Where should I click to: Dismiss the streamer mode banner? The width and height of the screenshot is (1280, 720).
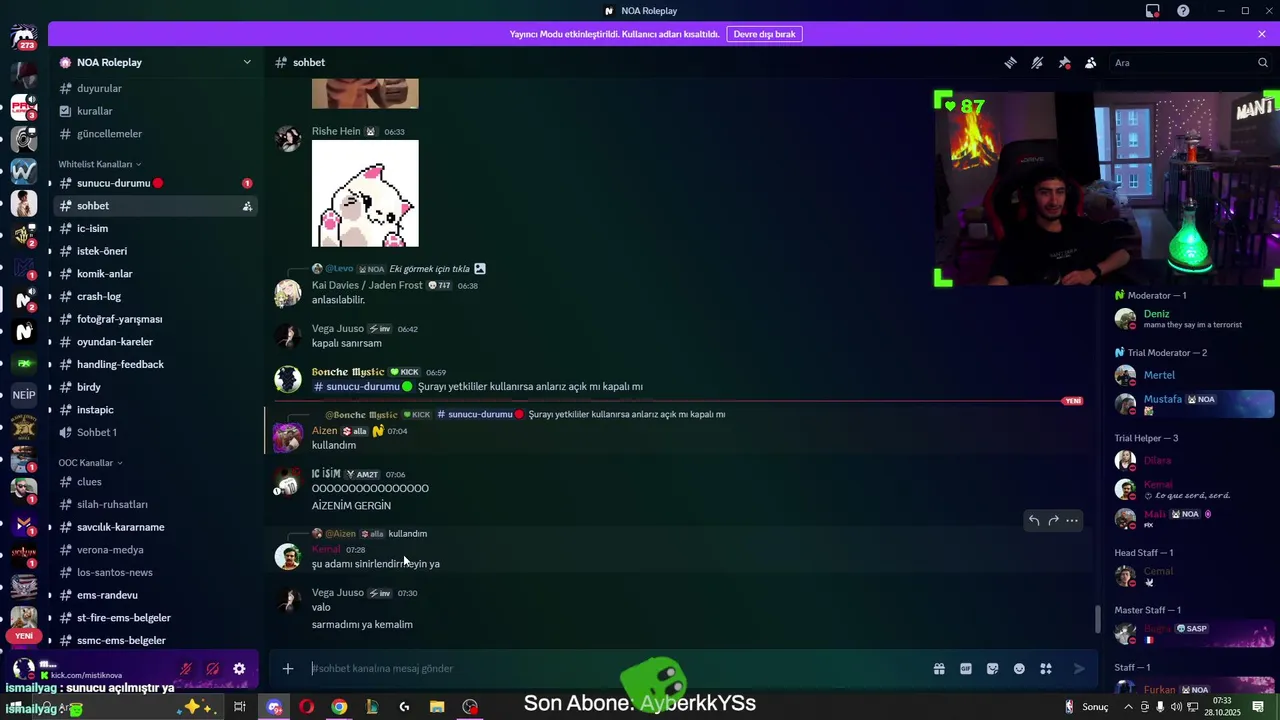pyautogui.click(x=1262, y=34)
